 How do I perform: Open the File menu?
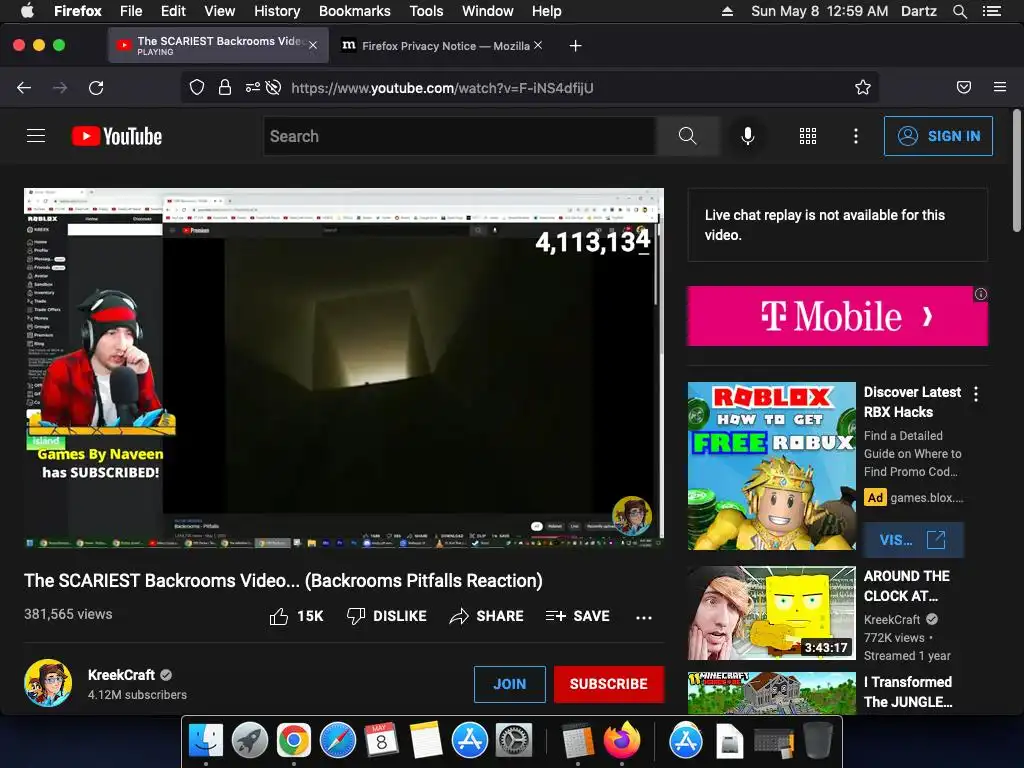point(131,11)
